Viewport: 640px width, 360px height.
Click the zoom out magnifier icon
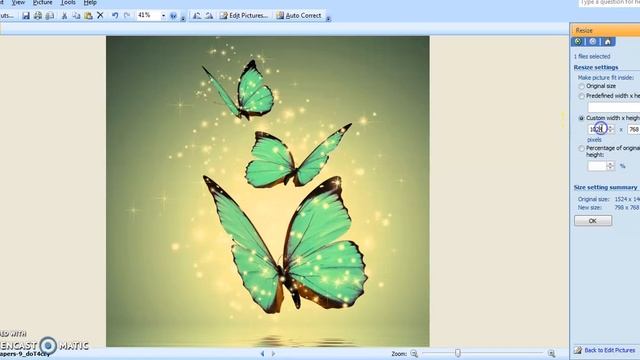coord(414,353)
